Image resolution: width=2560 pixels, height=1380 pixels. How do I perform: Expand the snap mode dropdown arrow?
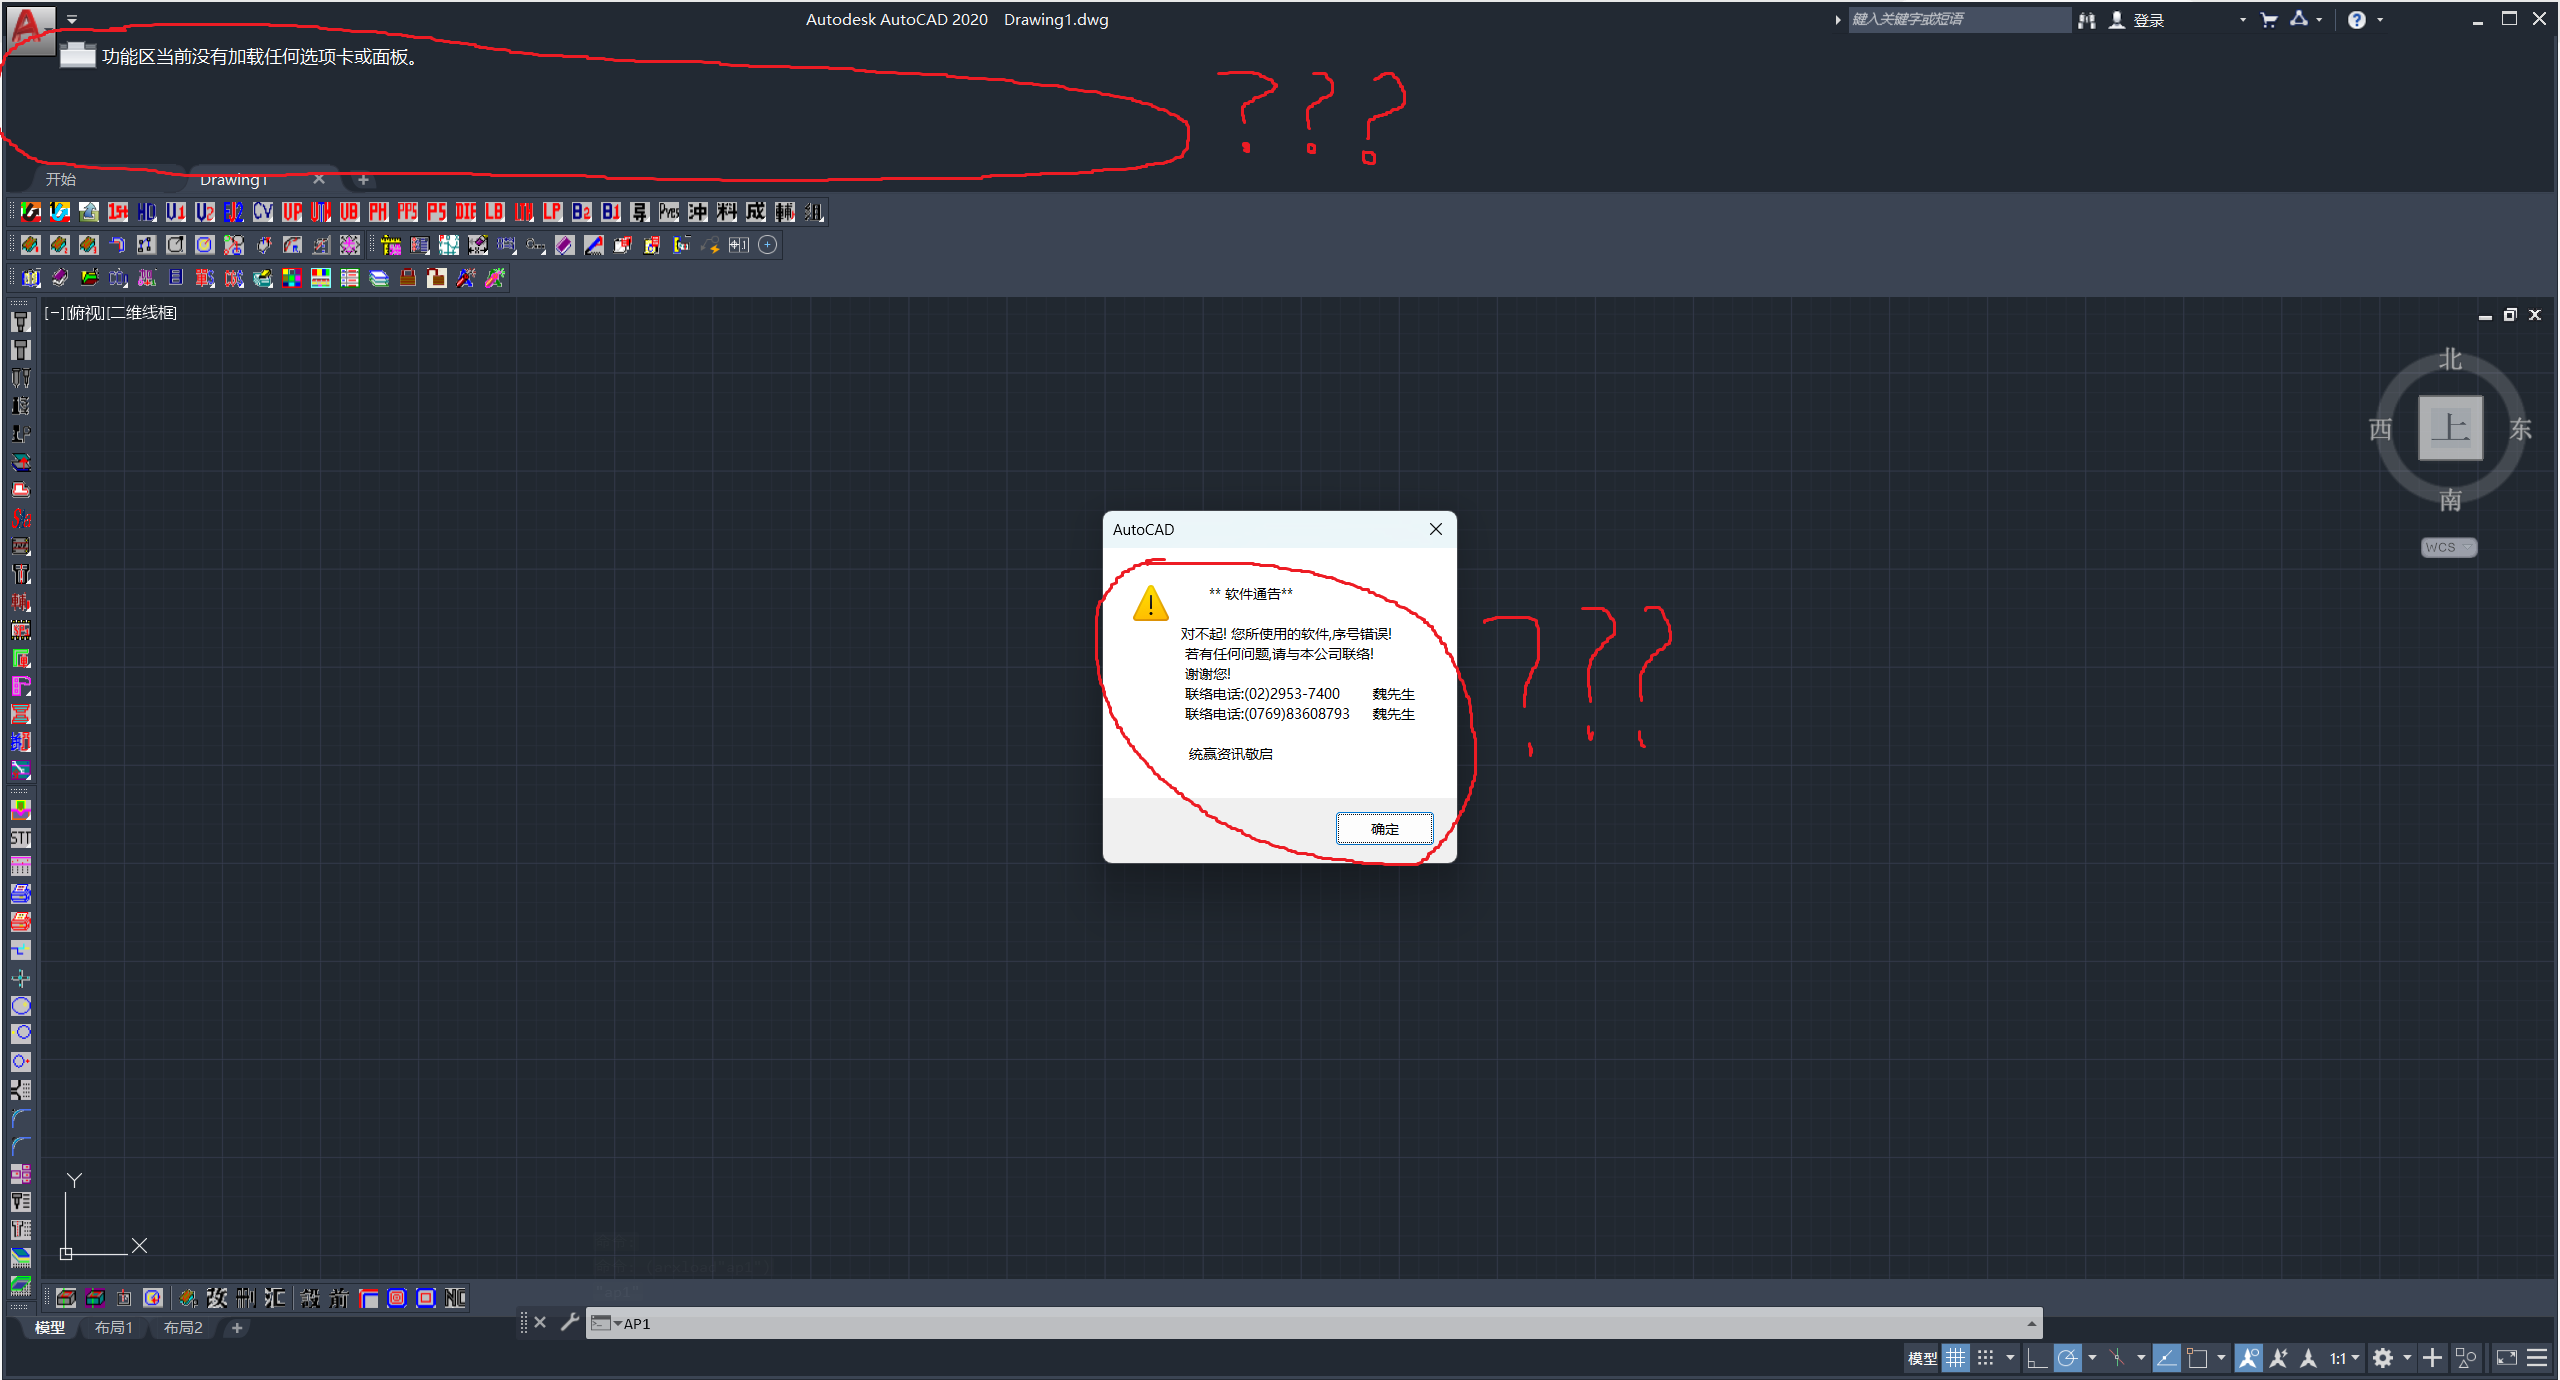pos(2010,1358)
